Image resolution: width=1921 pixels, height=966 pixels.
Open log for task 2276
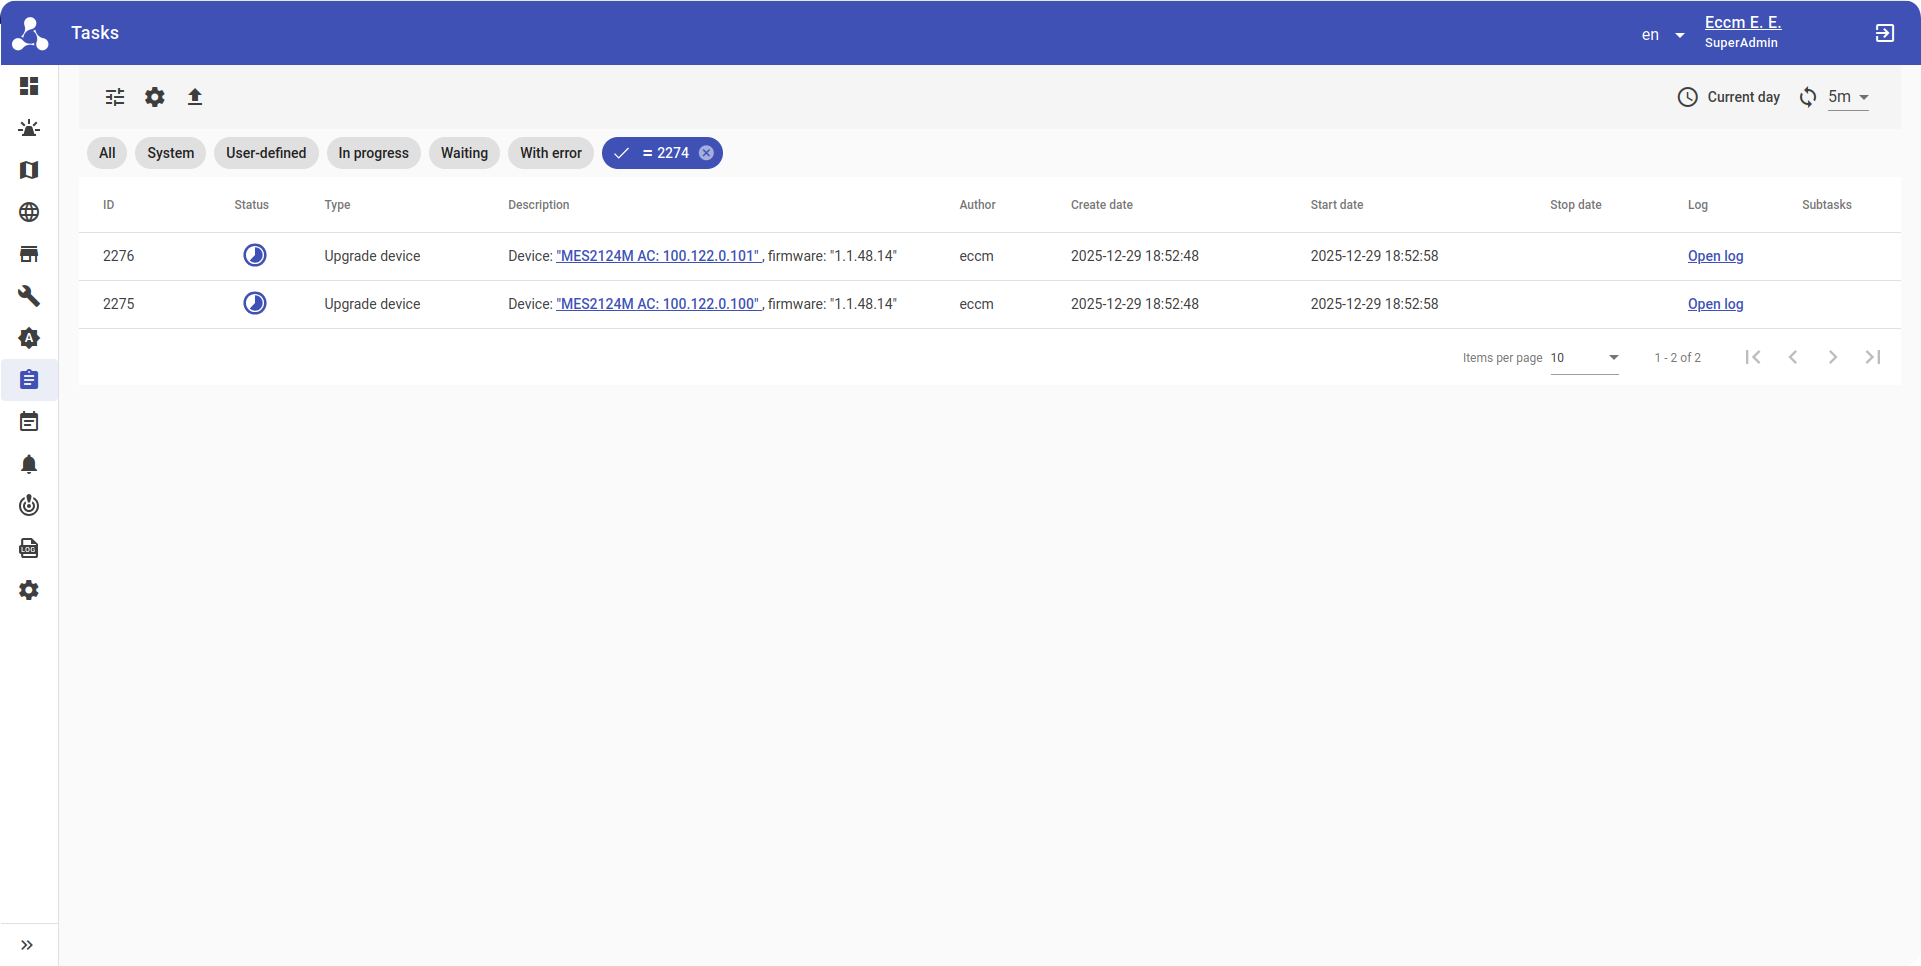point(1715,256)
